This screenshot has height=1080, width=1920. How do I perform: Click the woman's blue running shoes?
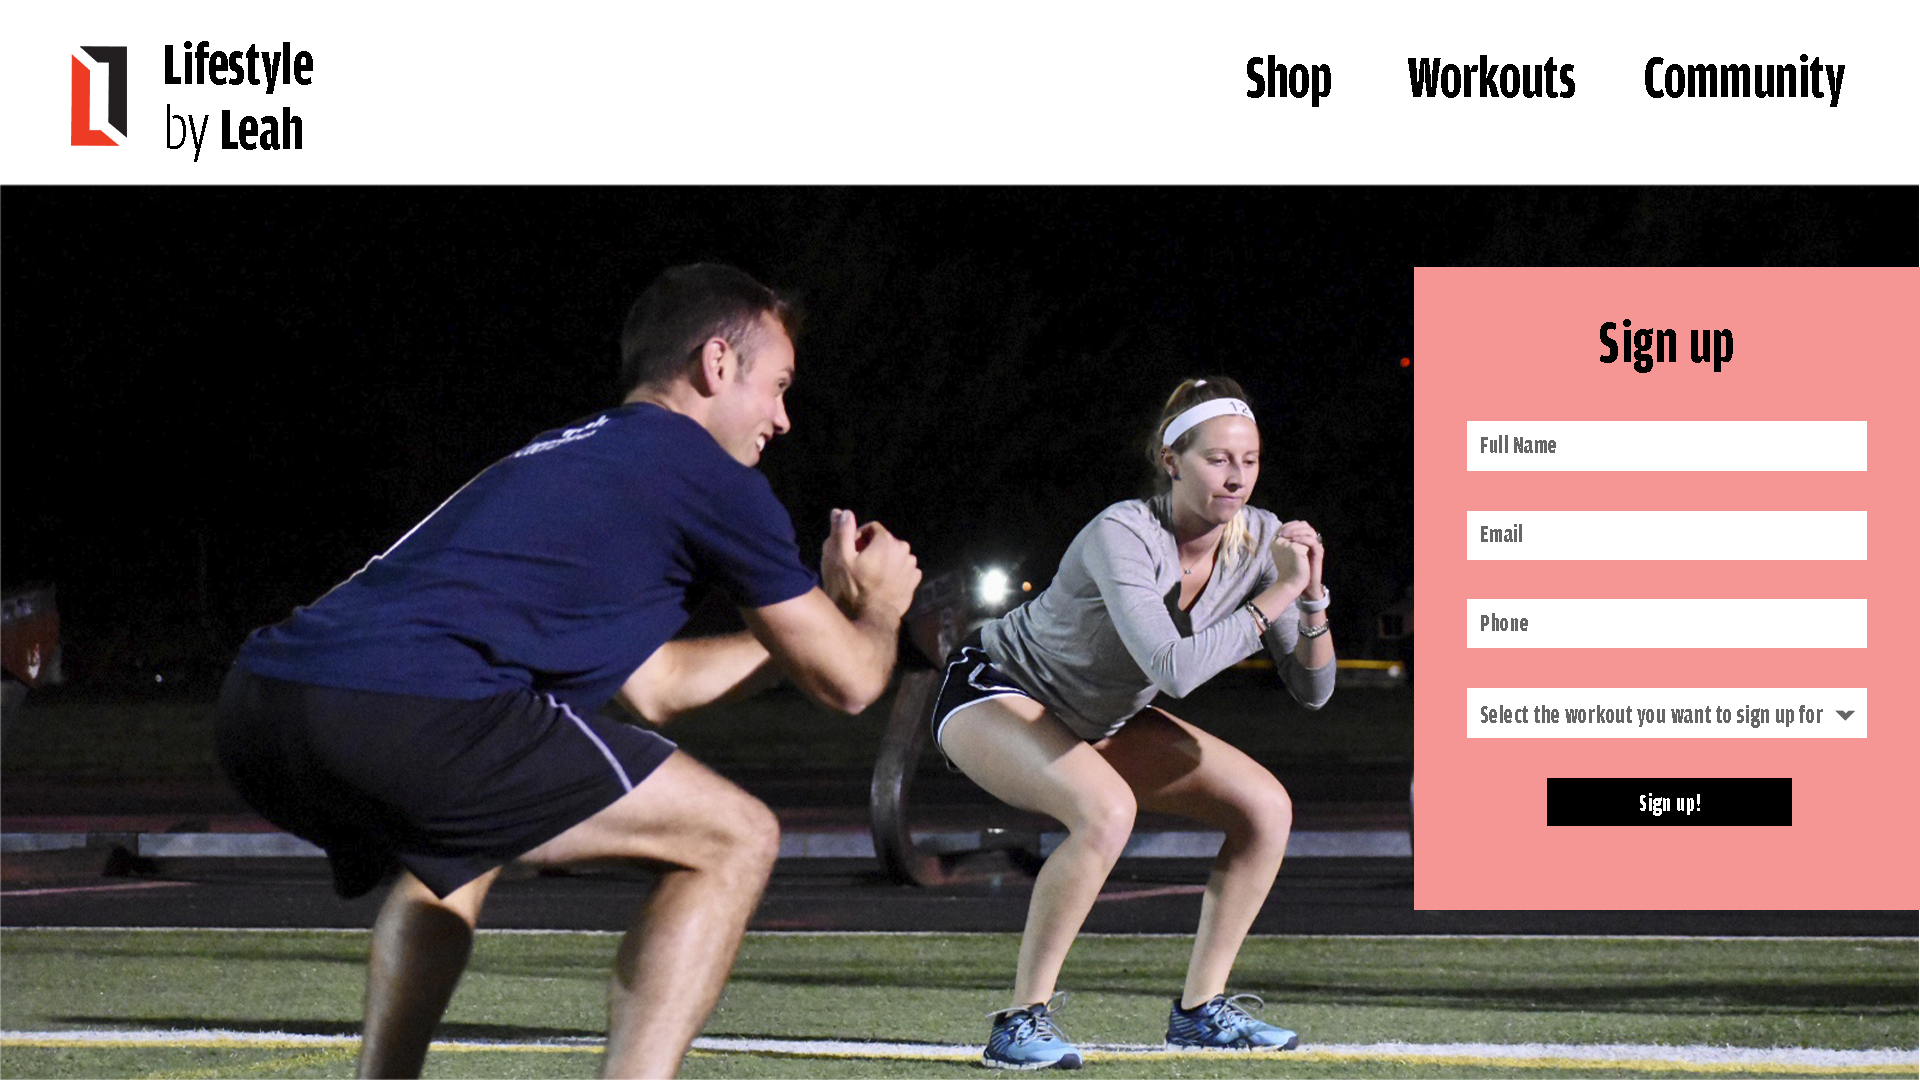pyautogui.click(x=1140, y=1030)
